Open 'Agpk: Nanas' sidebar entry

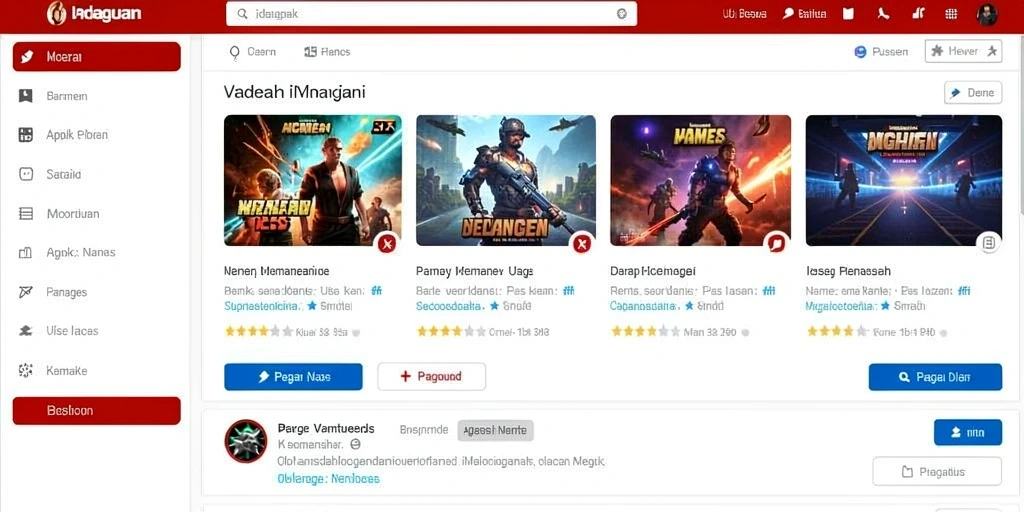coord(81,253)
